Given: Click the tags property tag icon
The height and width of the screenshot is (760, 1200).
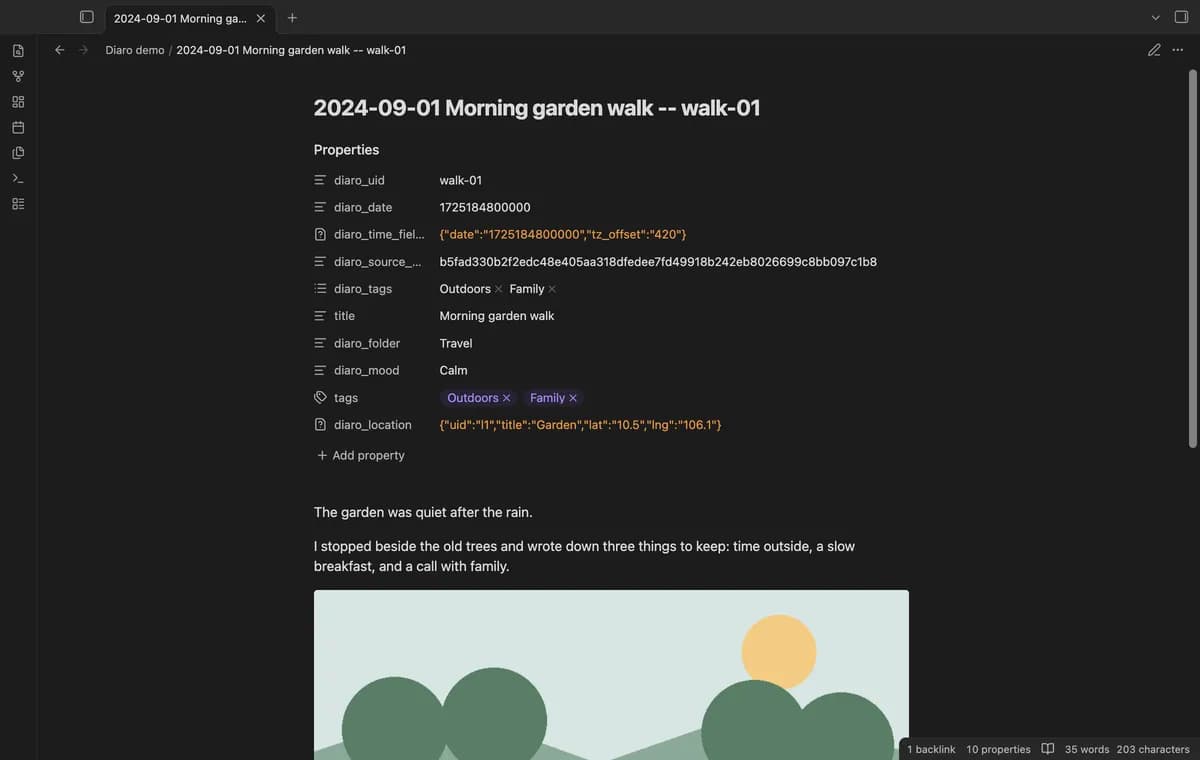Looking at the screenshot, I should pyautogui.click(x=320, y=398).
